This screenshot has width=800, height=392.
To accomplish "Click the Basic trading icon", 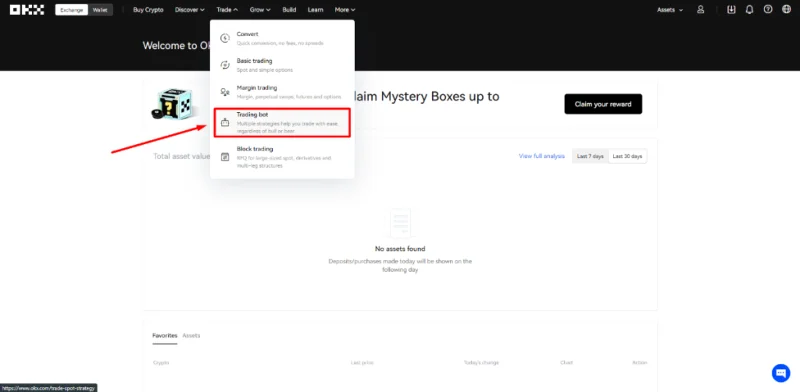I will point(225,65).
